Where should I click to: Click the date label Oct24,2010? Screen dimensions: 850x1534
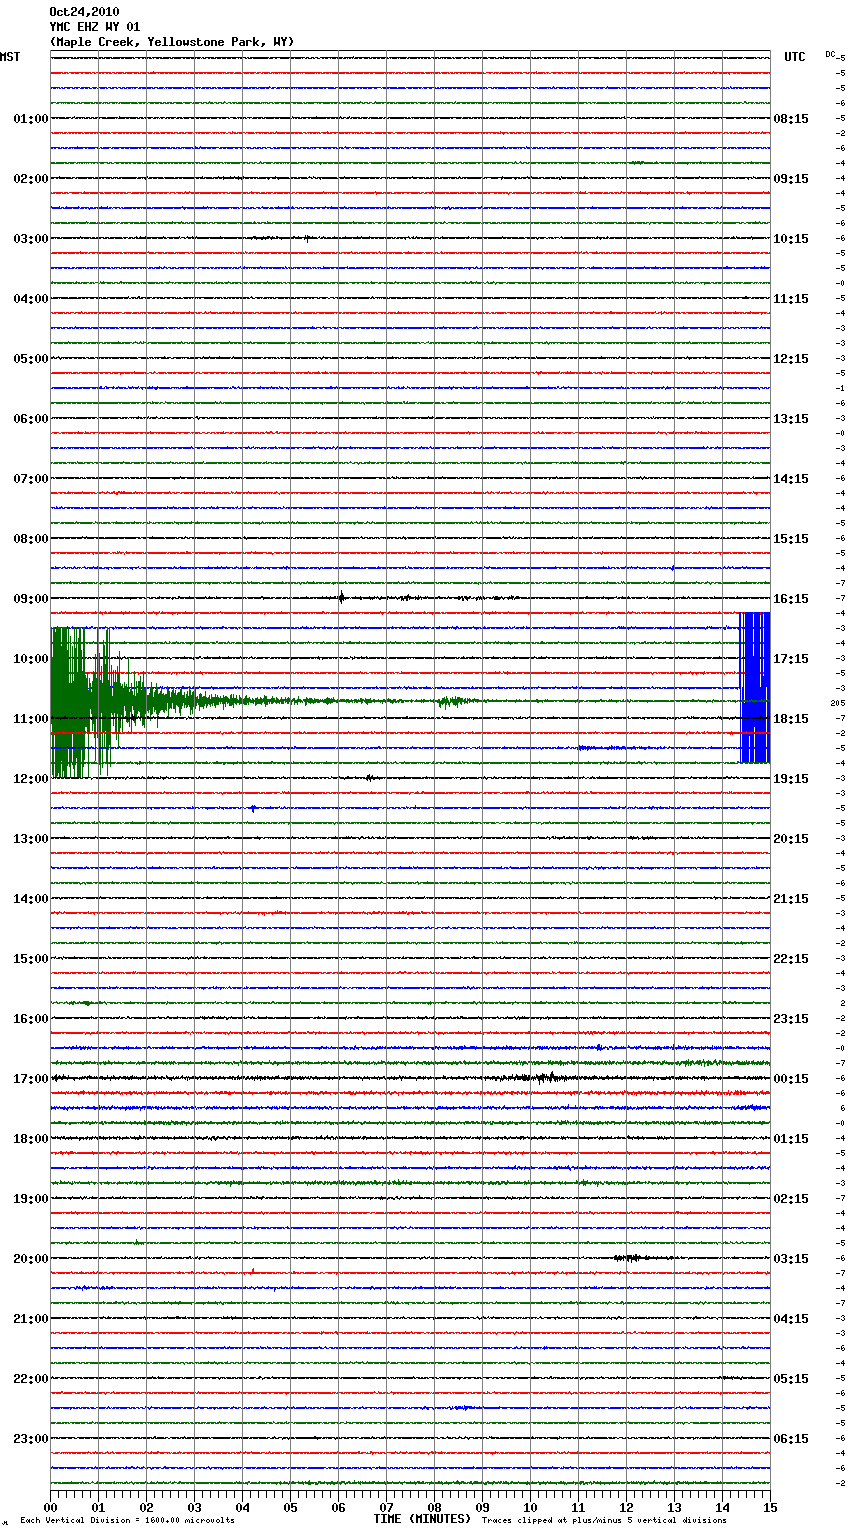[84, 12]
